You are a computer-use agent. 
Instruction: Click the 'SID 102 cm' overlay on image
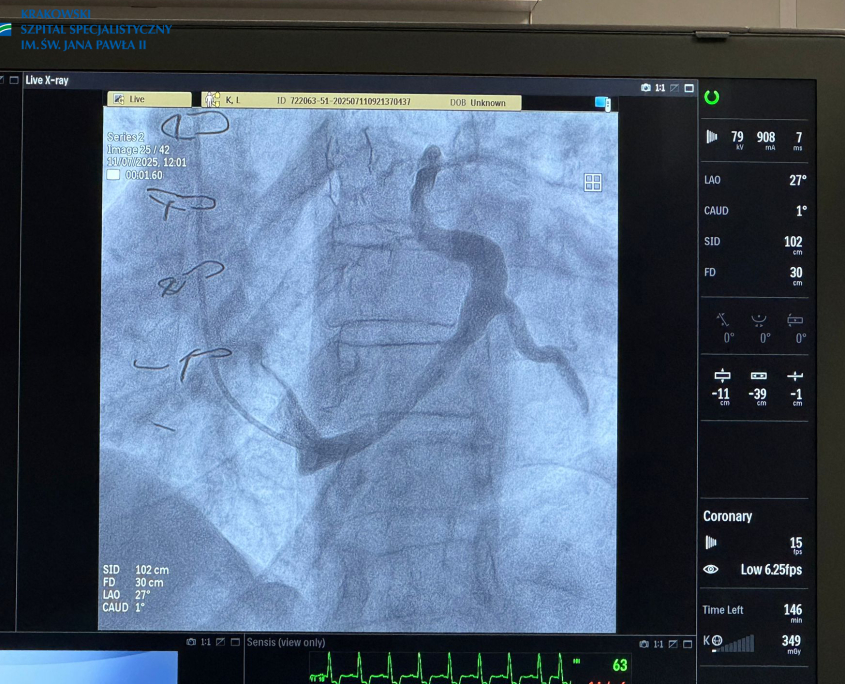click(136, 570)
